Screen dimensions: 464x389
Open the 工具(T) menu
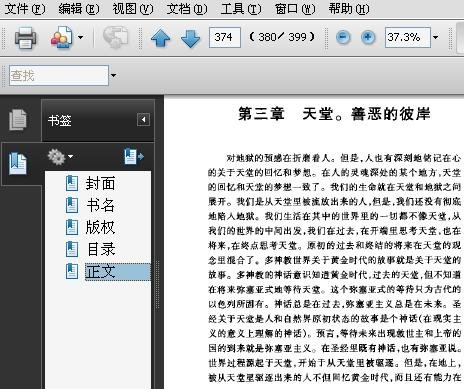tap(241, 9)
